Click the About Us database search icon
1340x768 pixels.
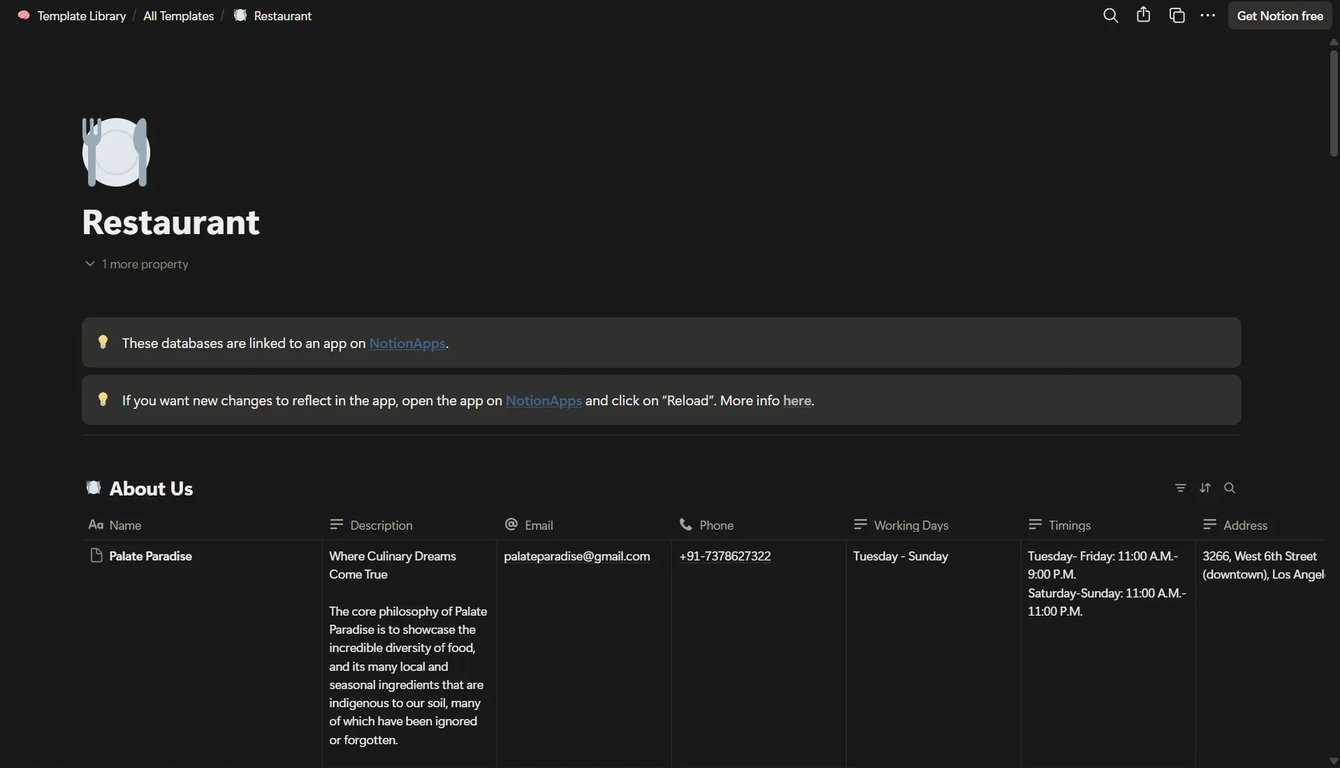point(1230,488)
